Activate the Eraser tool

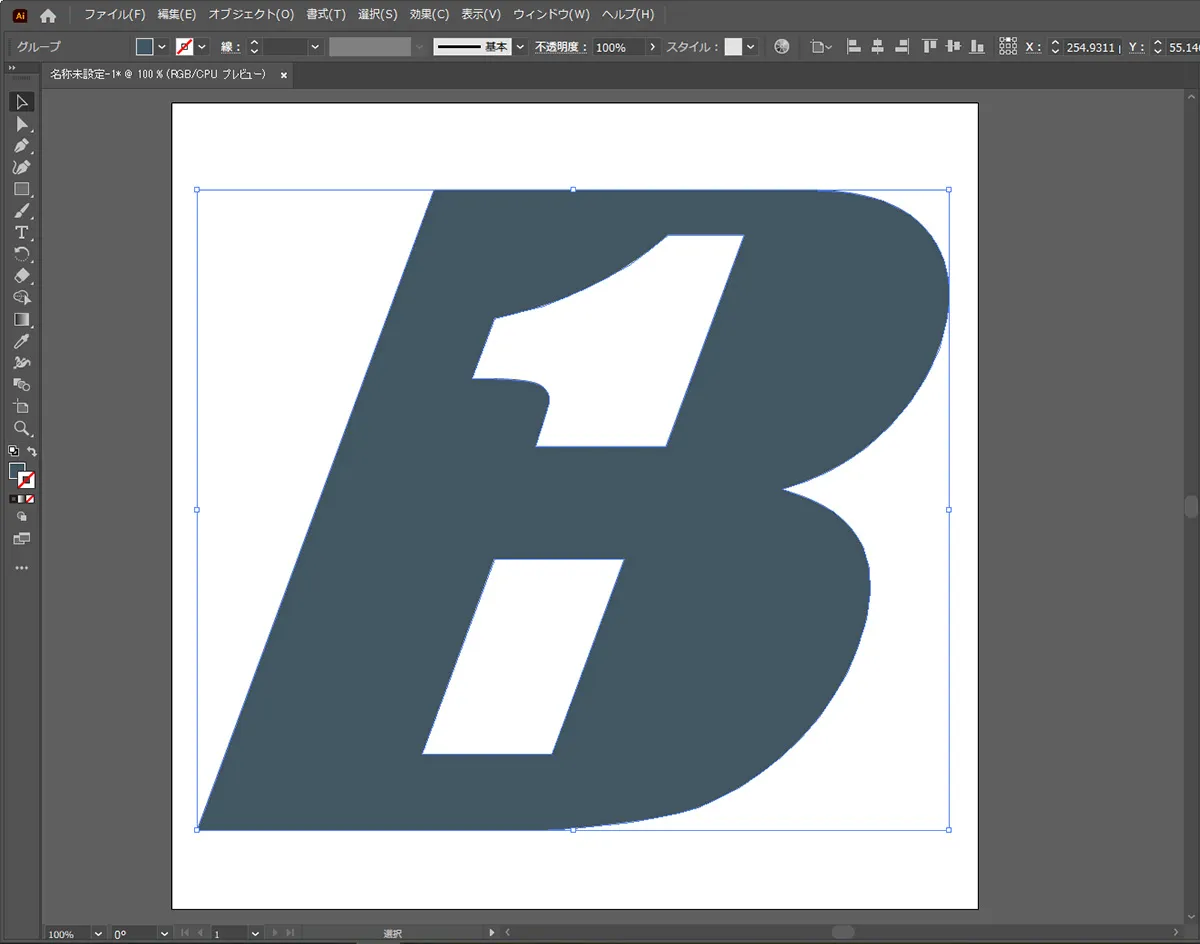21,276
